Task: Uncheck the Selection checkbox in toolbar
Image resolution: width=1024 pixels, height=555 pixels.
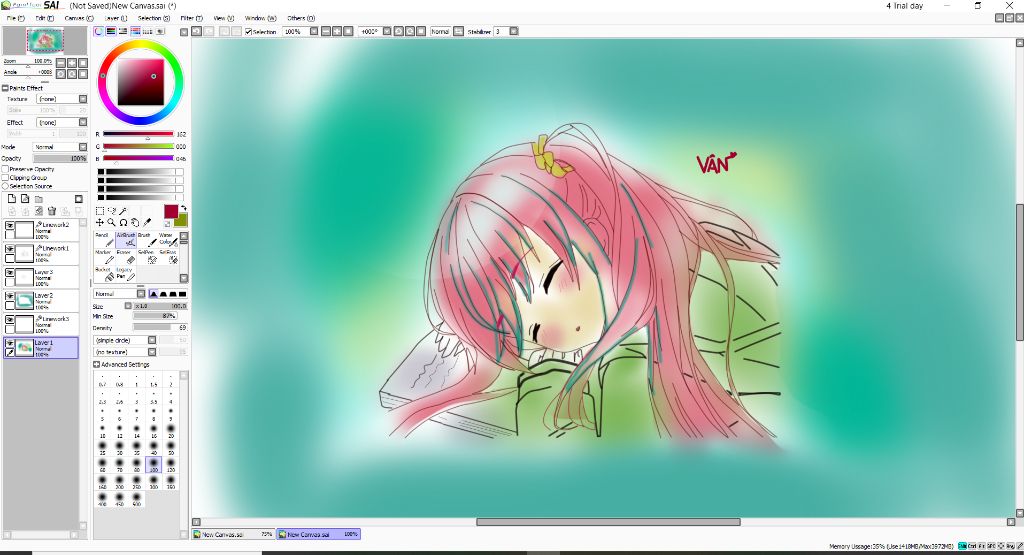Action: tap(248, 31)
